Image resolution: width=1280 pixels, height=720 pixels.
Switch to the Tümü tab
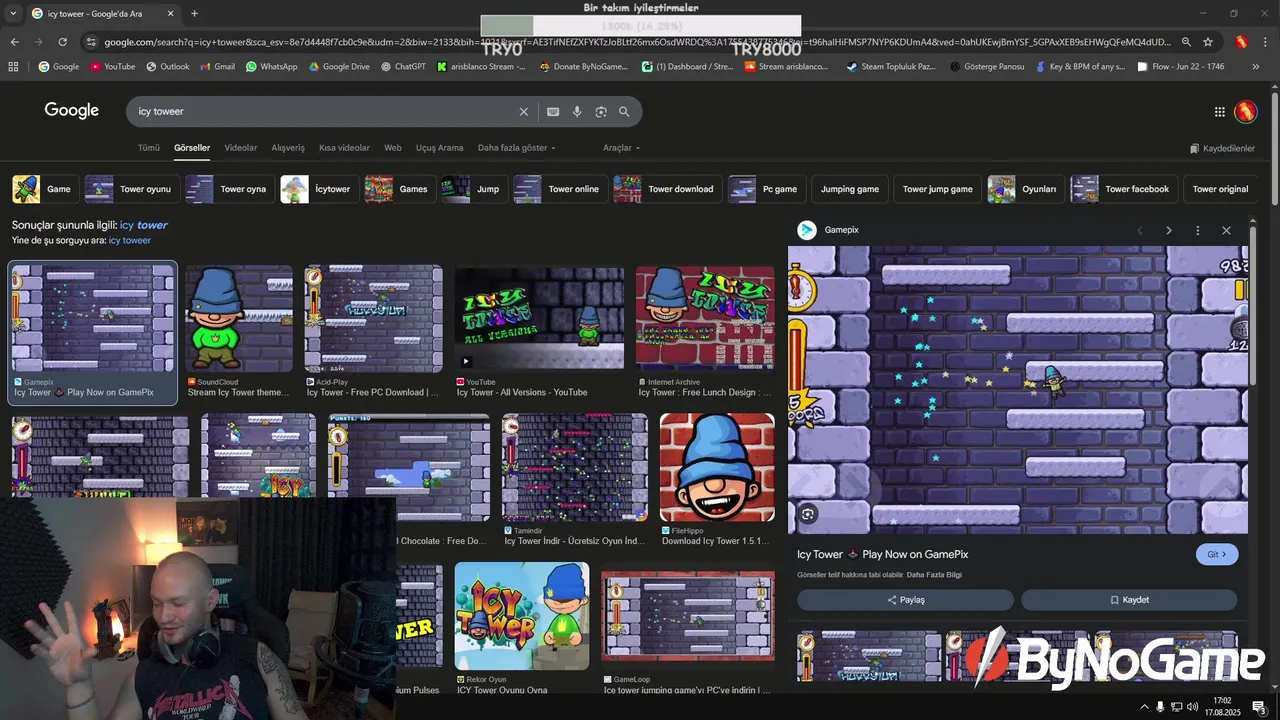pos(148,148)
